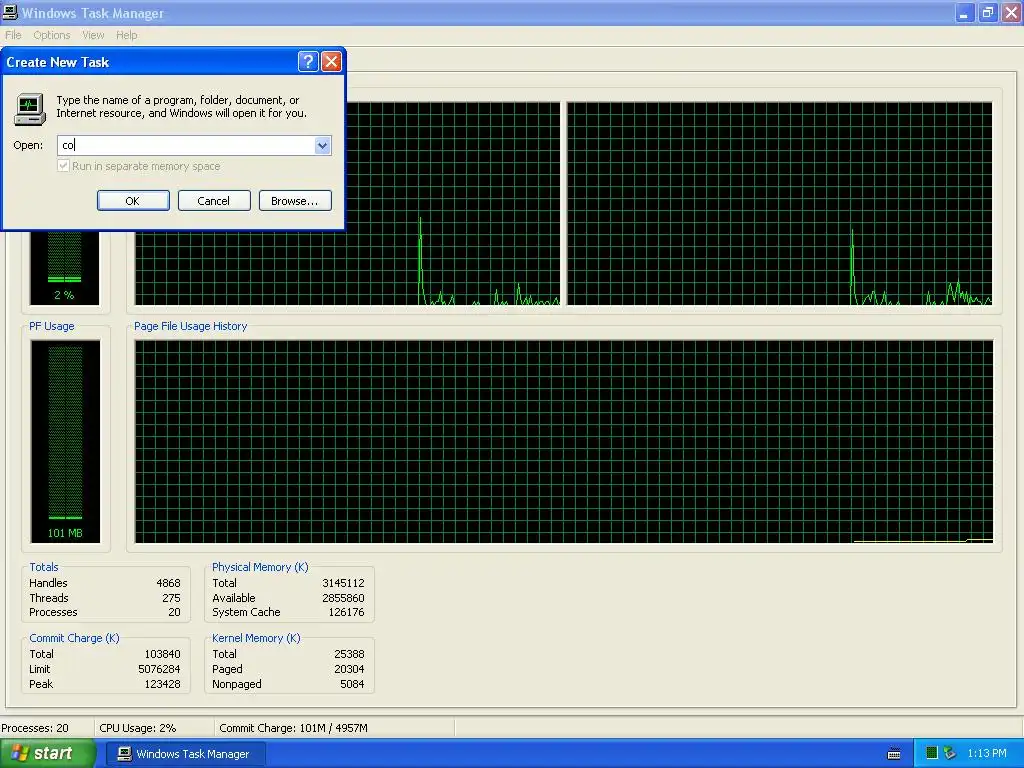Click Windows Task Manager taskbar button
This screenshot has width=1024, height=768.
[x=185, y=754]
